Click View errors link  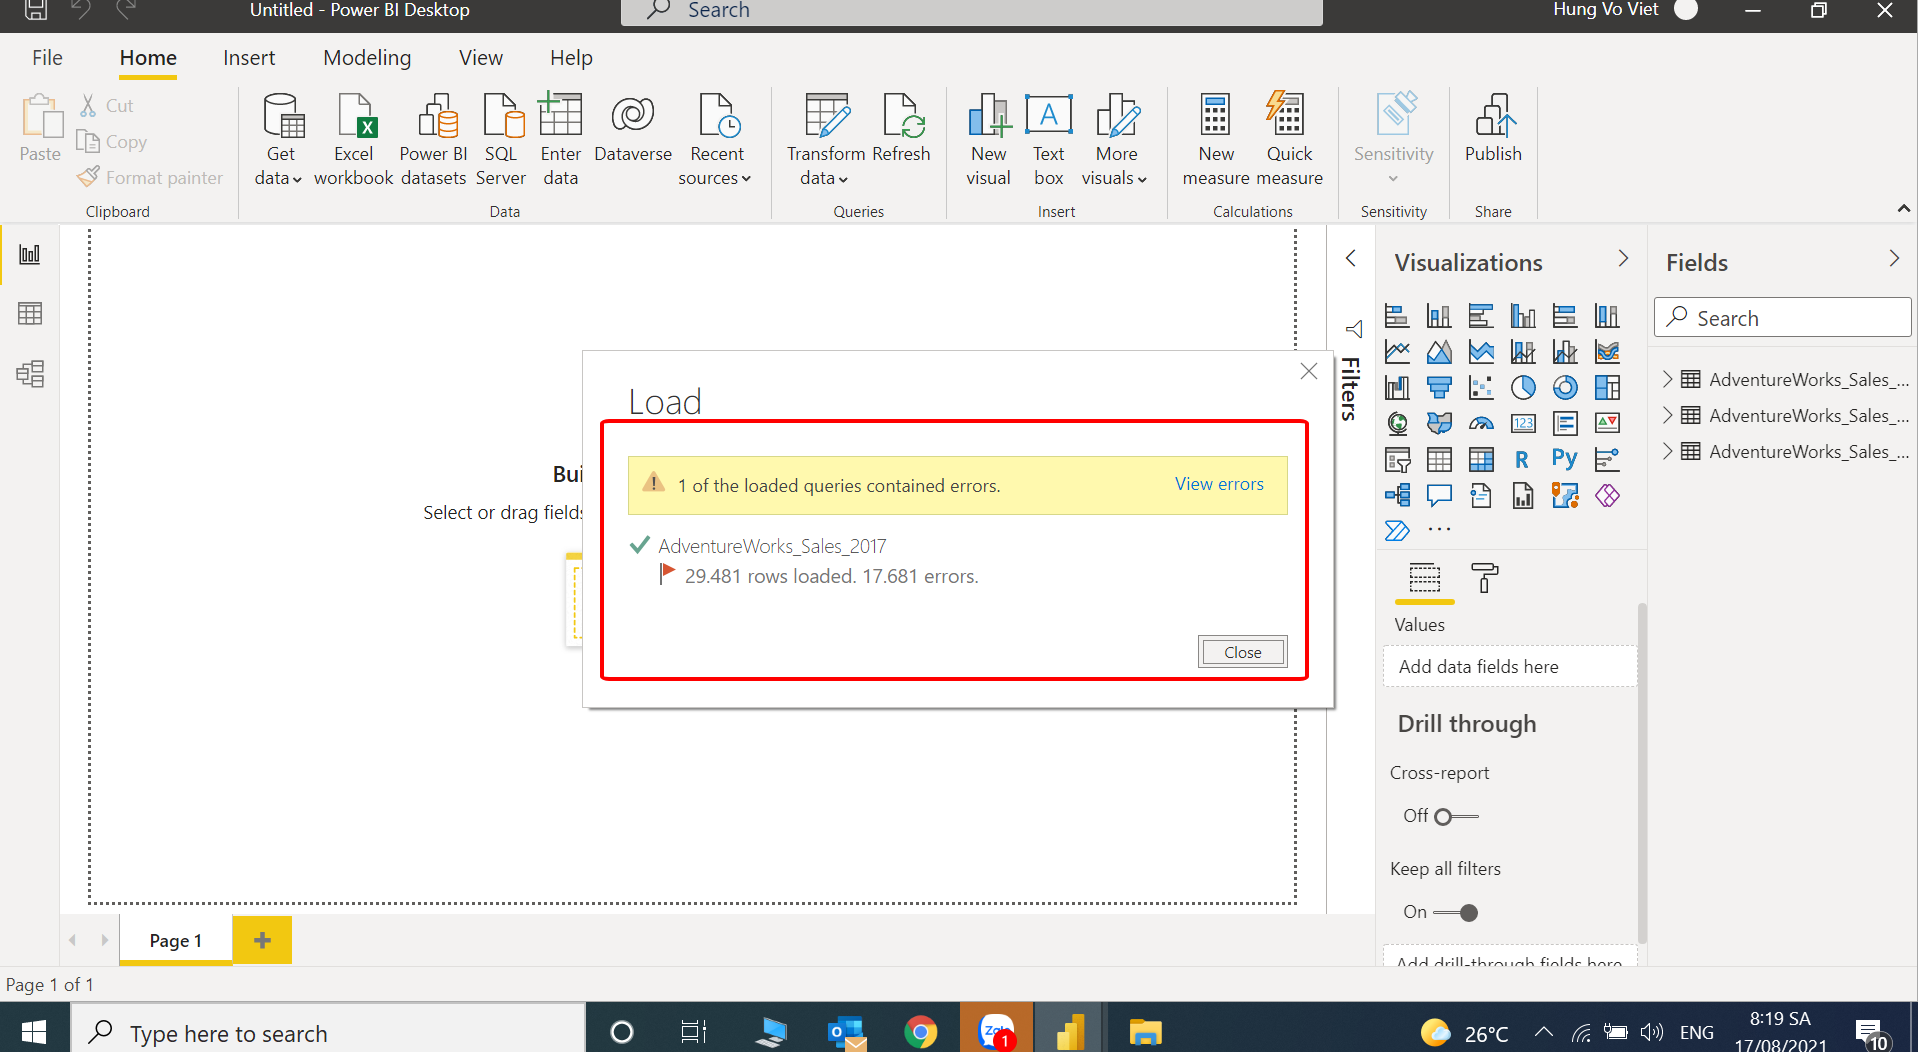coord(1219,484)
